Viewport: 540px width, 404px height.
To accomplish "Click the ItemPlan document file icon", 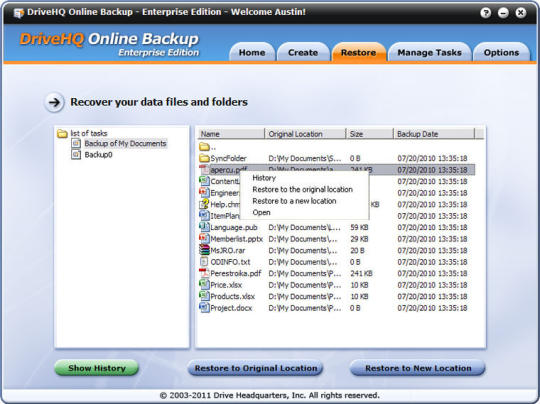I will 204,216.
